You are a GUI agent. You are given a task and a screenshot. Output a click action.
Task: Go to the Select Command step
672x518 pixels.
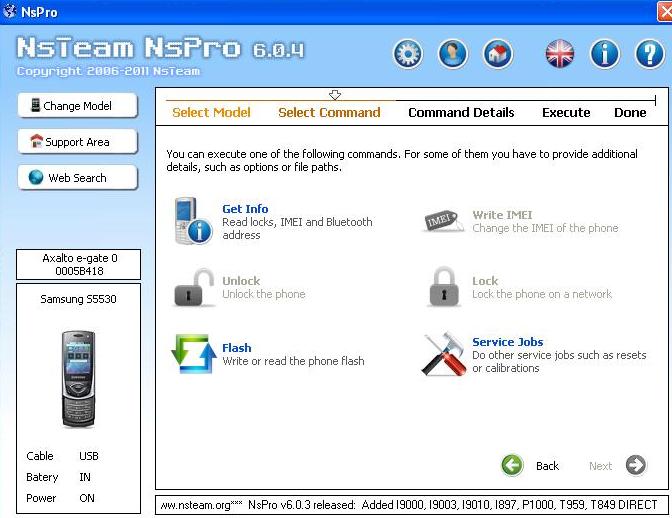(329, 112)
